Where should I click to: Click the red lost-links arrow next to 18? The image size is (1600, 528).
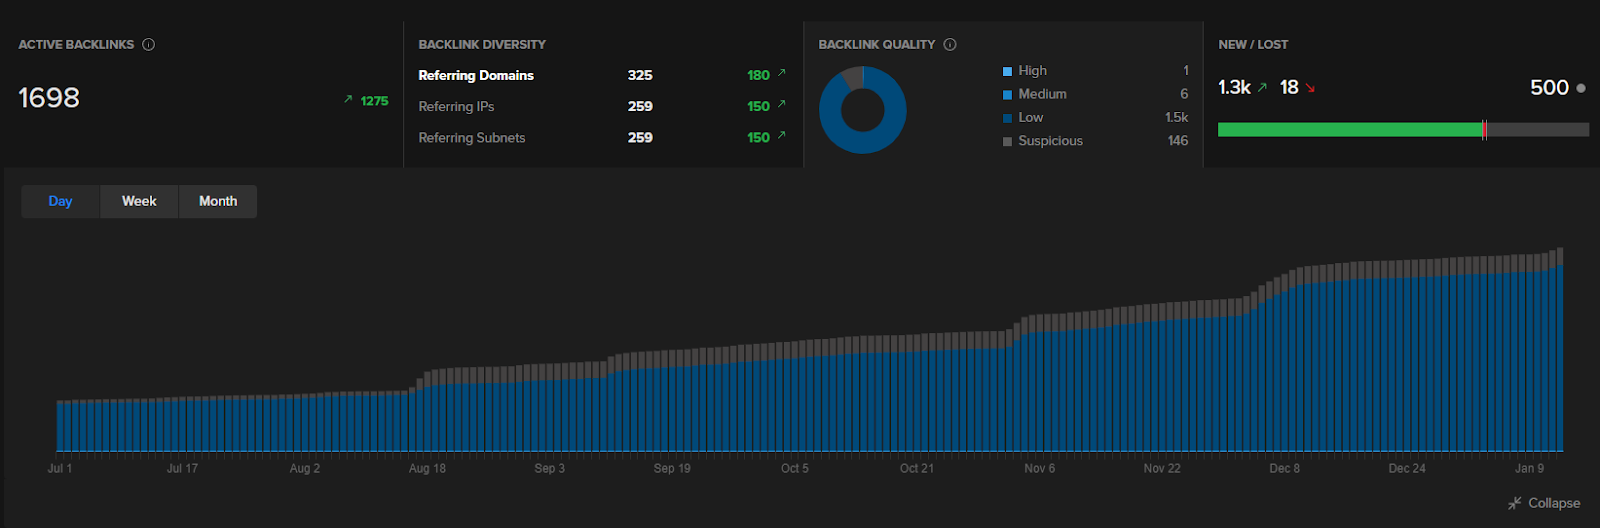click(1310, 88)
